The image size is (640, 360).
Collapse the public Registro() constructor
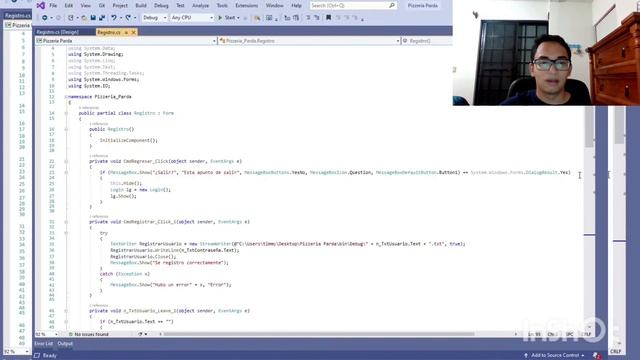click(x=66, y=129)
